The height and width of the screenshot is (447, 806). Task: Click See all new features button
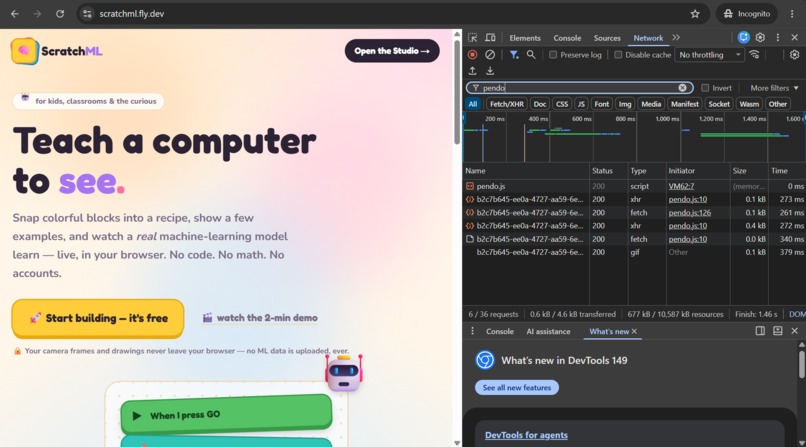[517, 387]
